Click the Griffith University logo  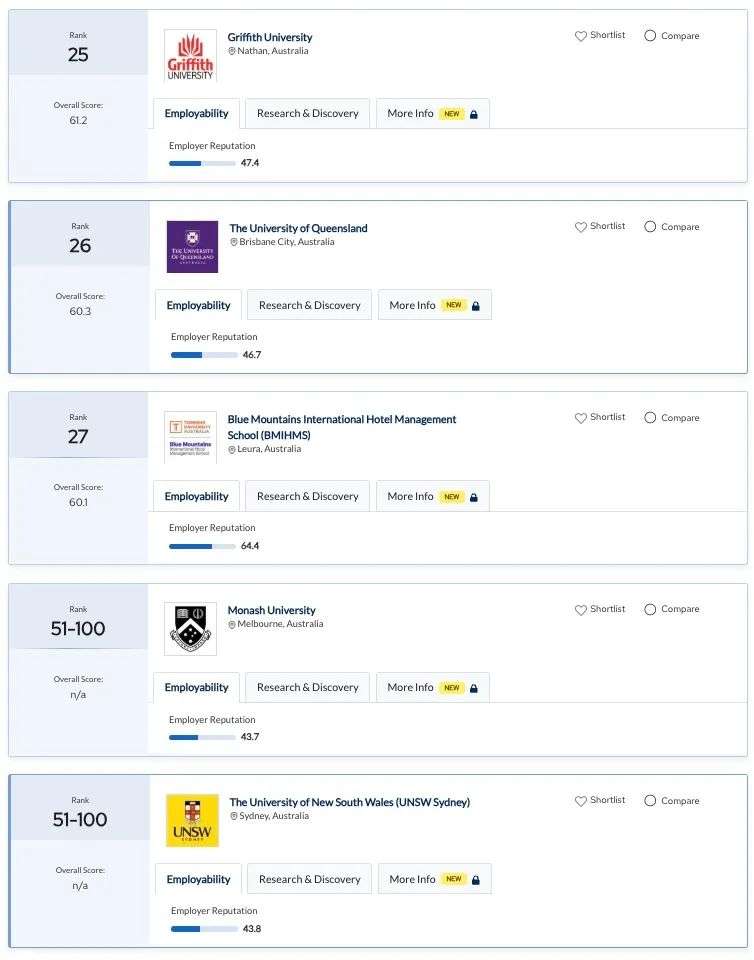coord(190,56)
